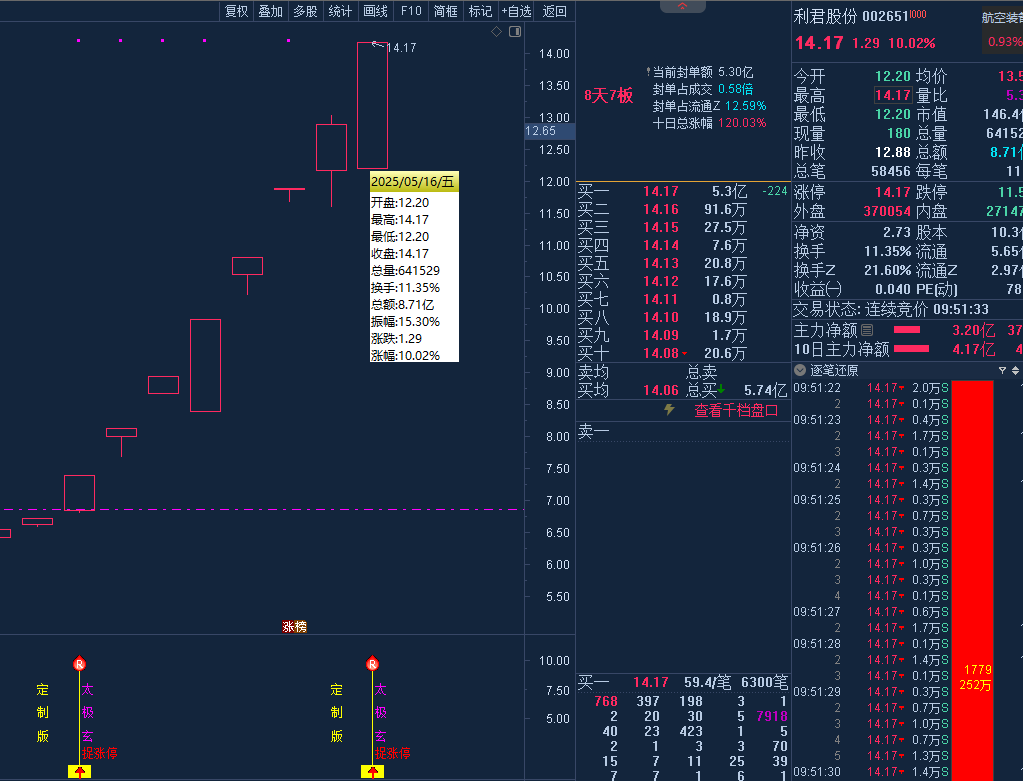1023x781 pixels.
Task: Click 买均 14.06 value
Action: tap(660, 390)
